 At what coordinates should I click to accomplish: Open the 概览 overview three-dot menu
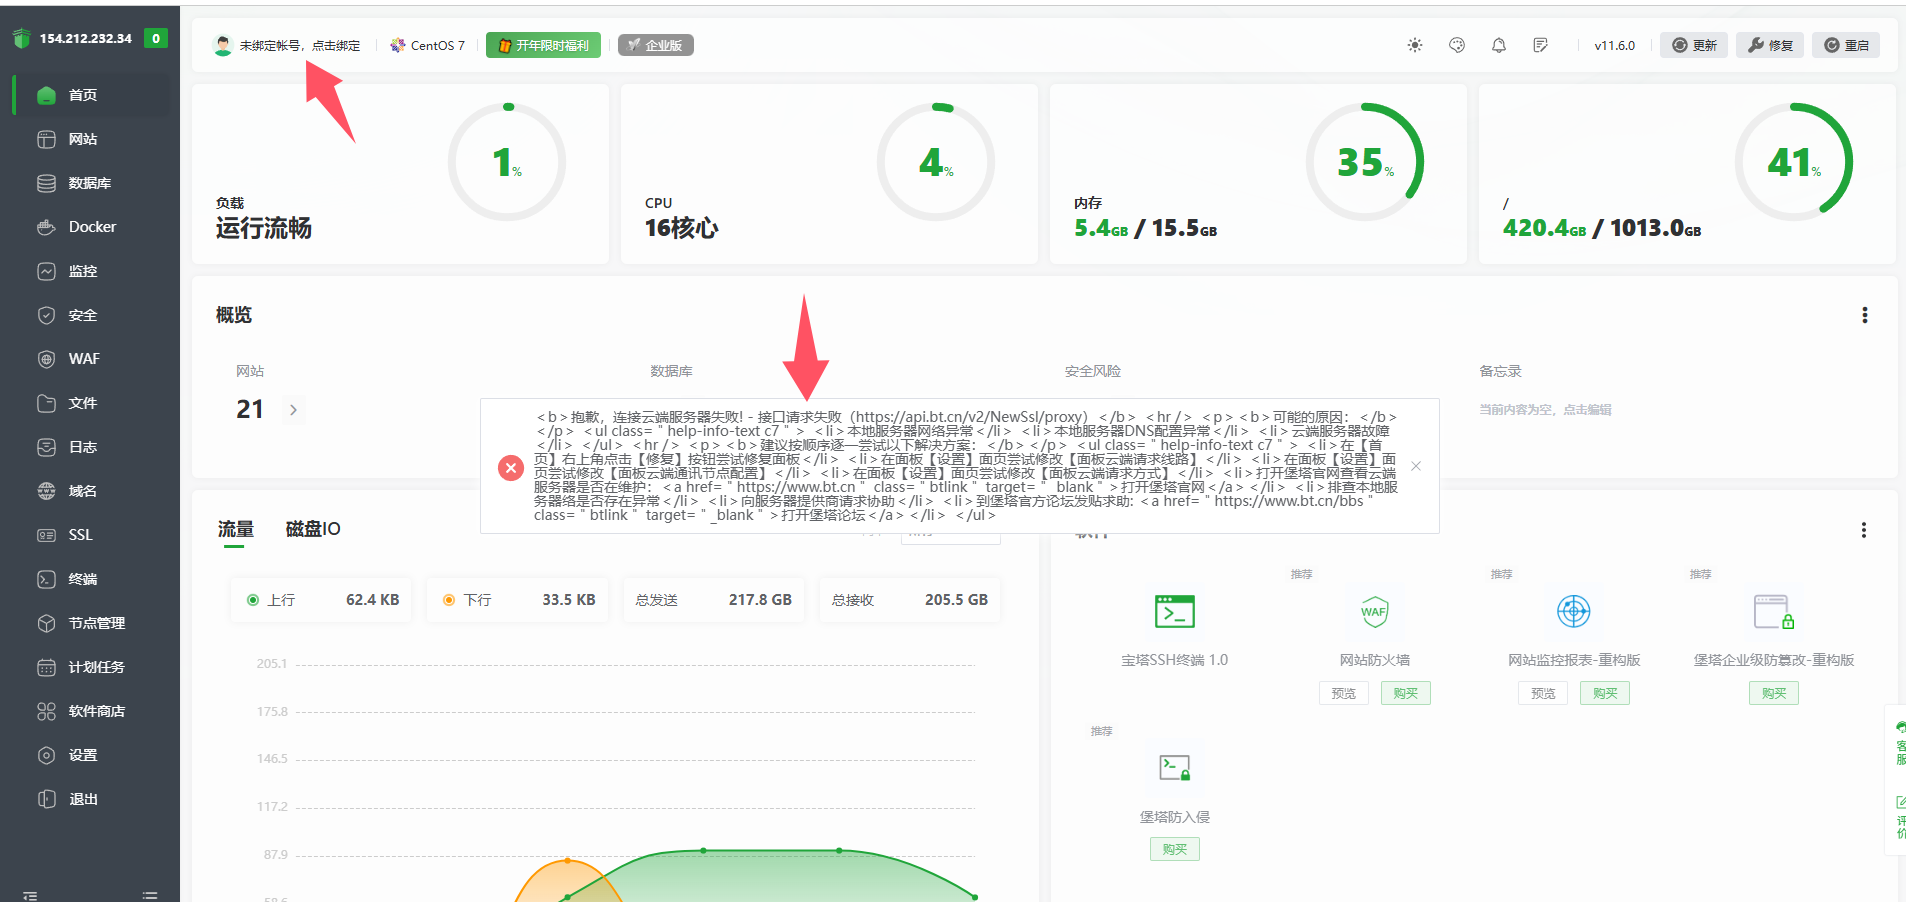(x=1864, y=315)
